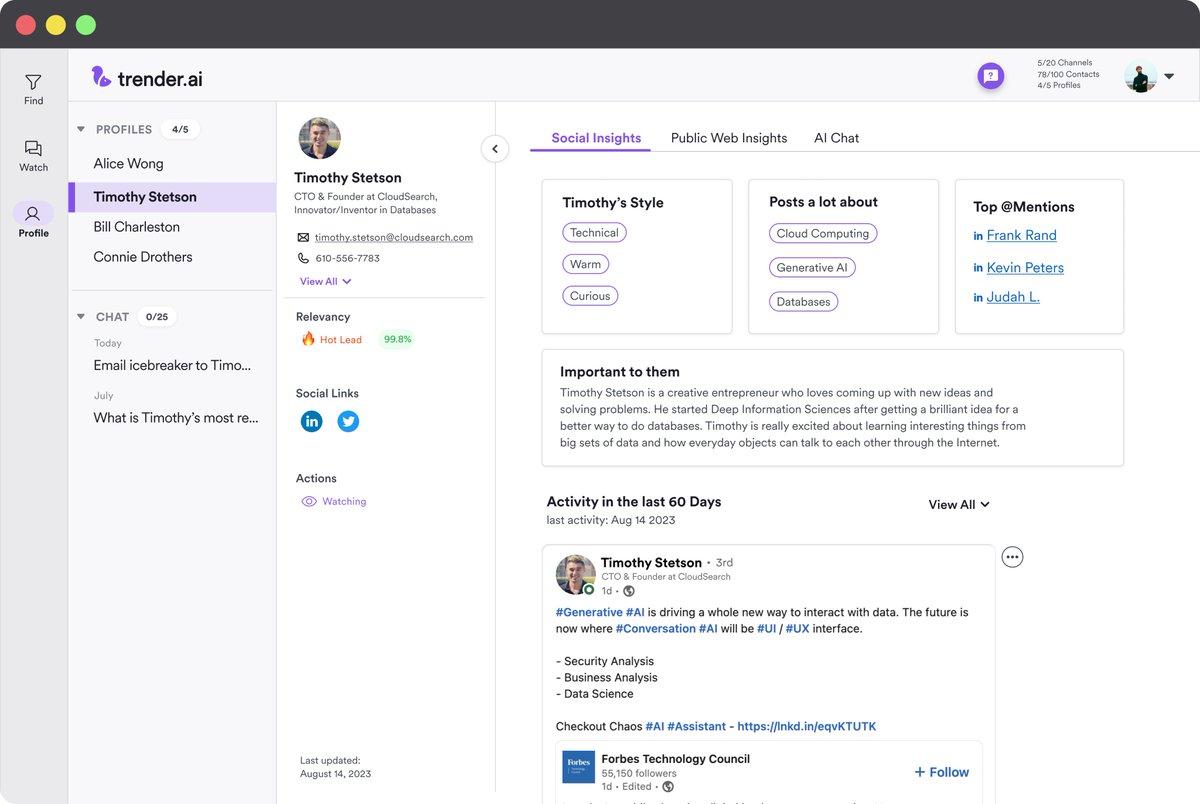
Task: Open the Find sidebar icon
Action: pyautogui.click(x=33, y=88)
